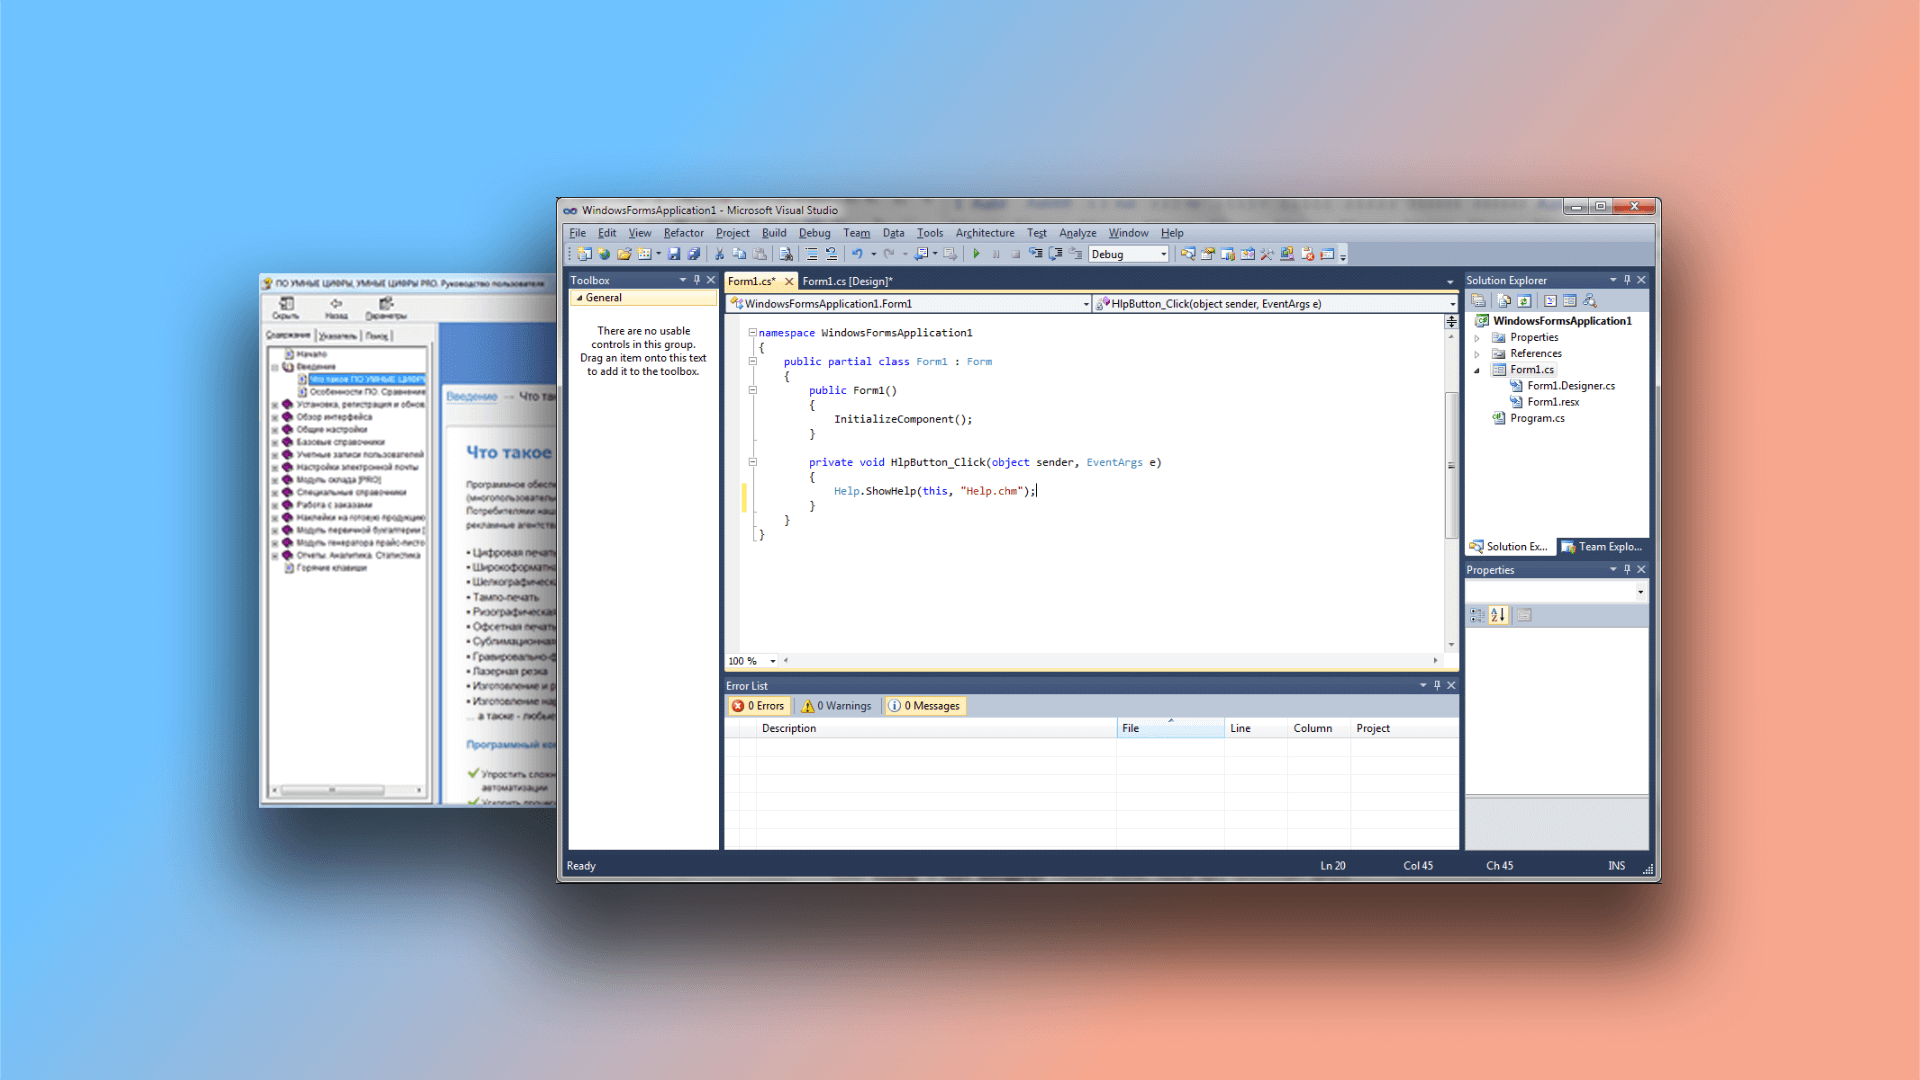Click the Description column header in Error List

pyautogui.click(x=789, y=729)
